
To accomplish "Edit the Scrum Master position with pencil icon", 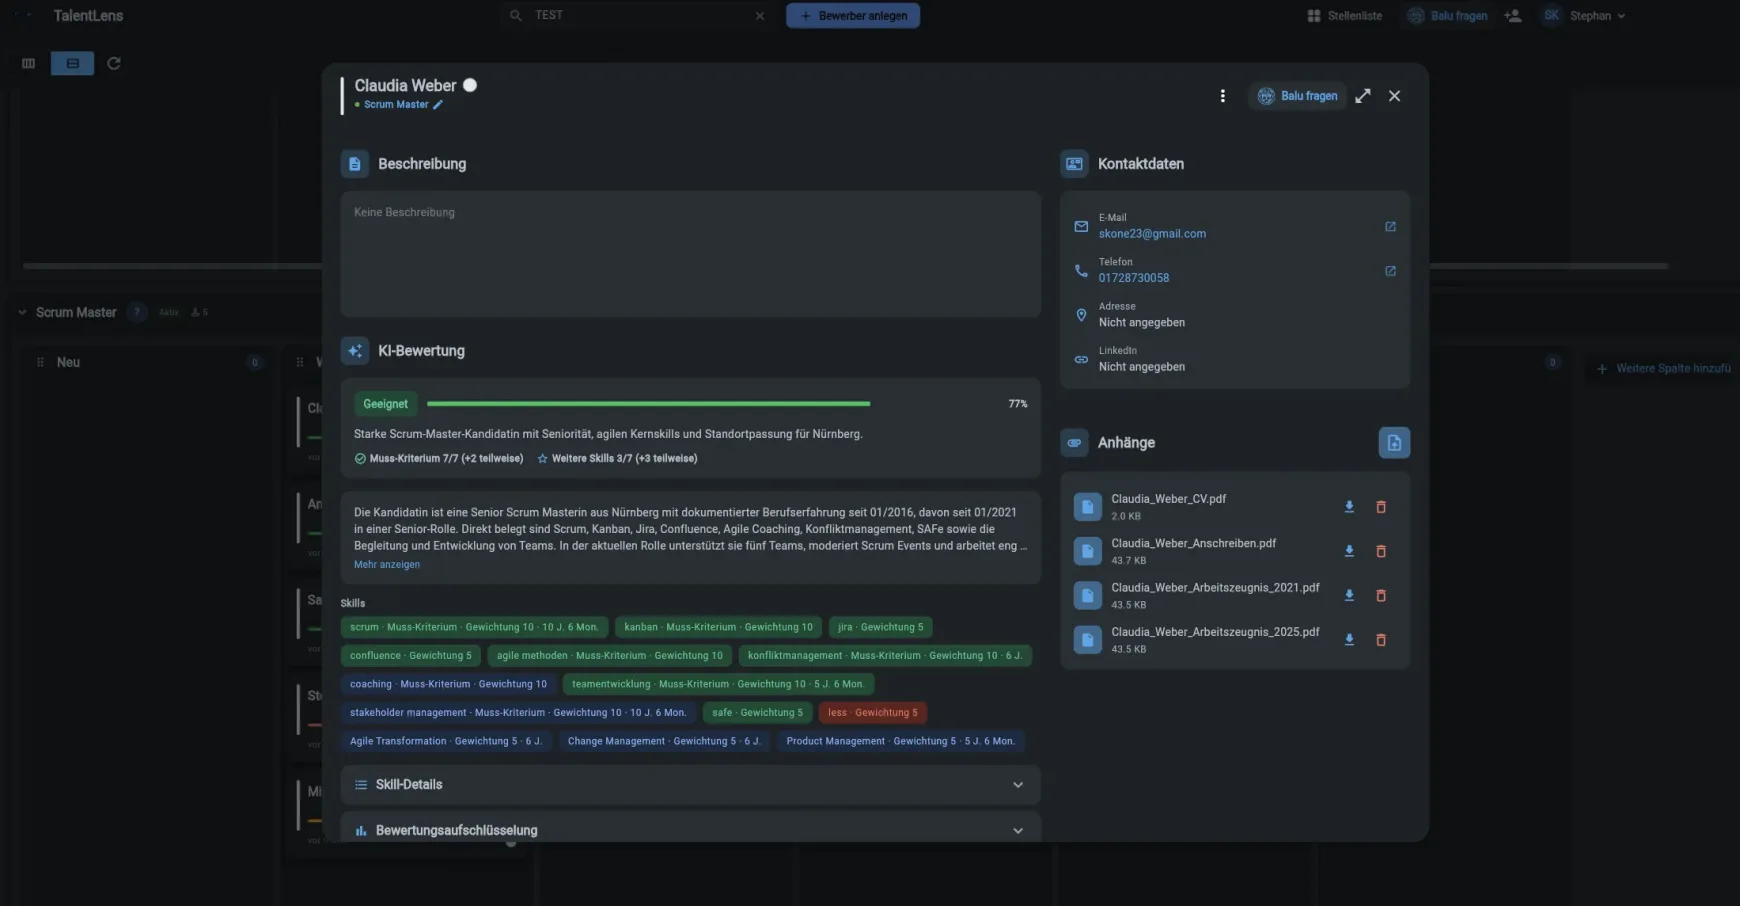I will (438, 105).
